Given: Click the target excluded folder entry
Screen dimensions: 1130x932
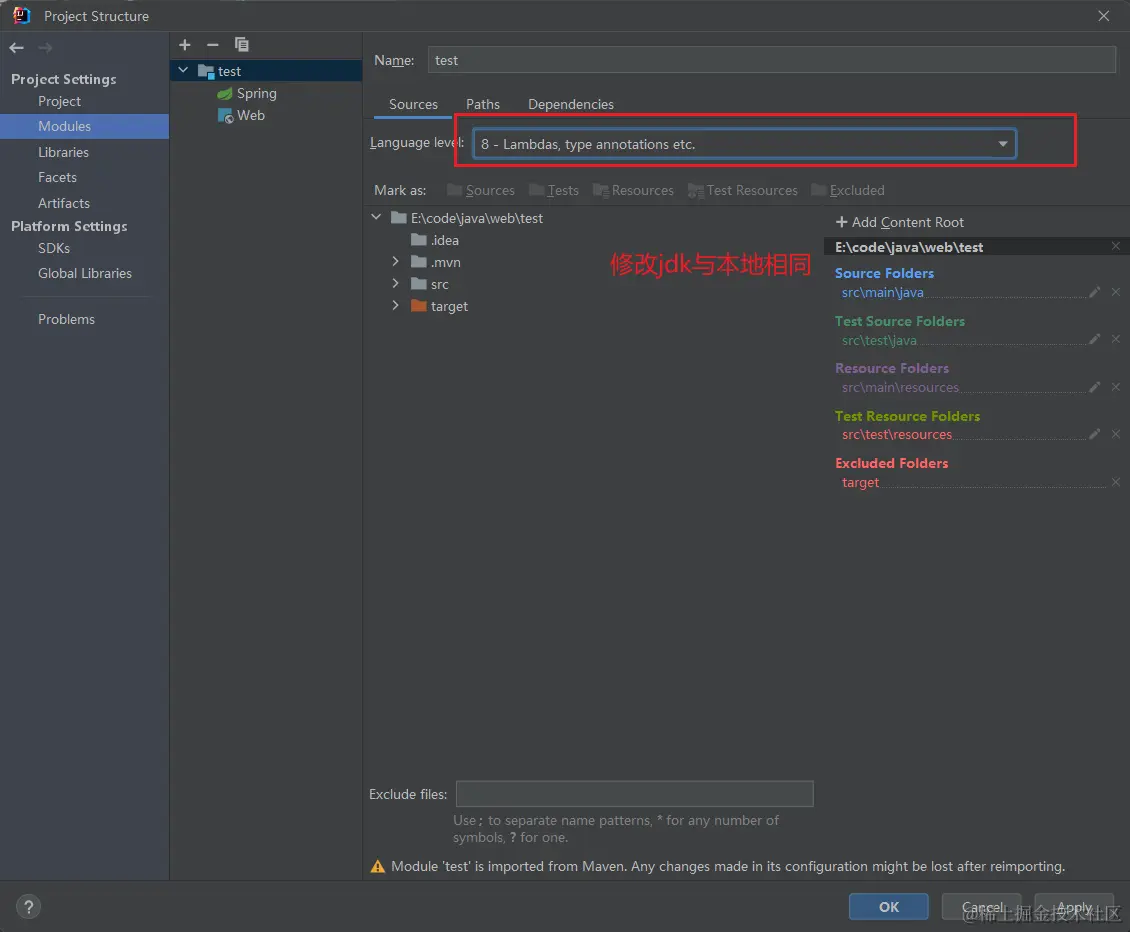Looking at the screenshot, I should point(860,482).
